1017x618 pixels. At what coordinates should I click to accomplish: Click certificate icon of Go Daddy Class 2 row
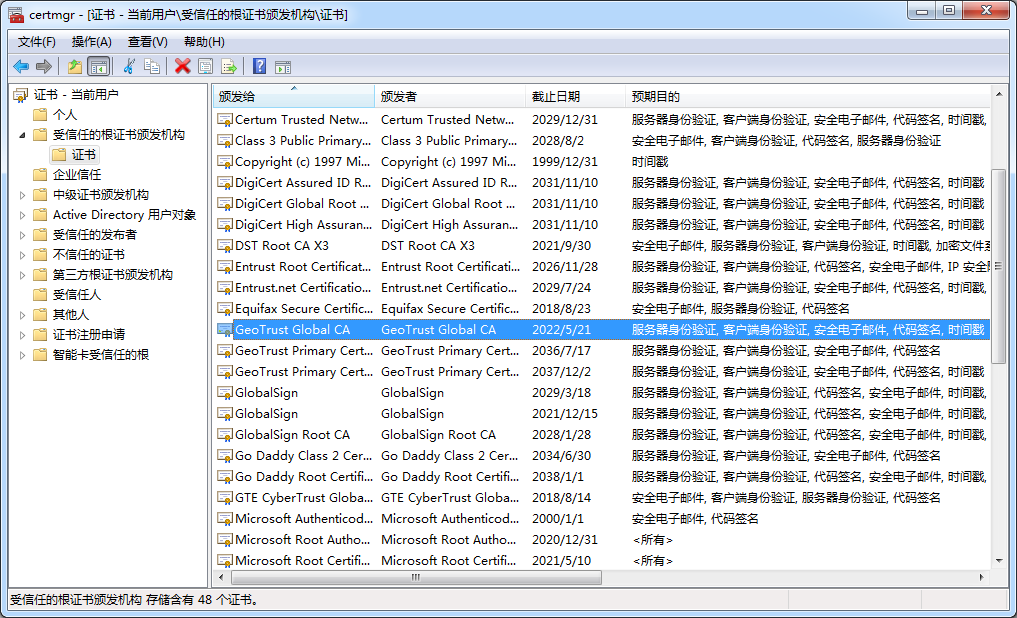[224, 456]
